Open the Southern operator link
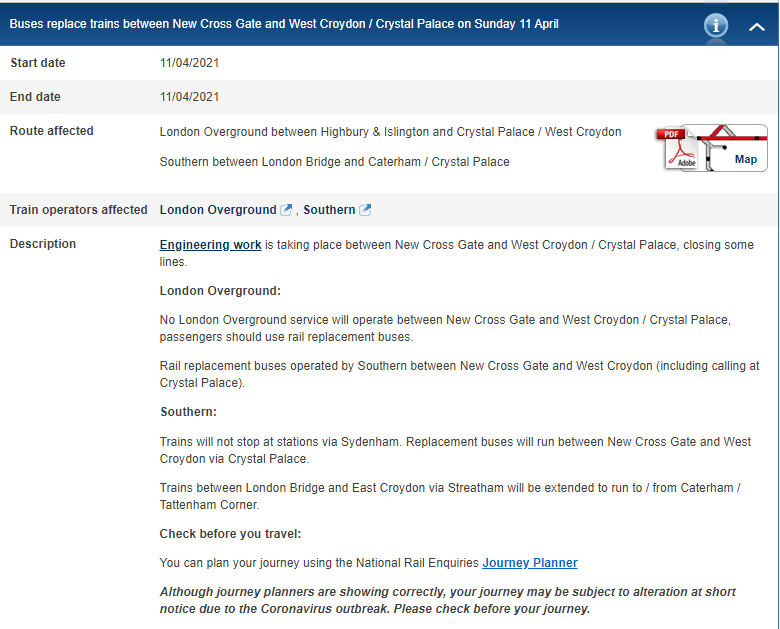Image resolution: width=780 pixels, height=629 pixels. point(329,210)
